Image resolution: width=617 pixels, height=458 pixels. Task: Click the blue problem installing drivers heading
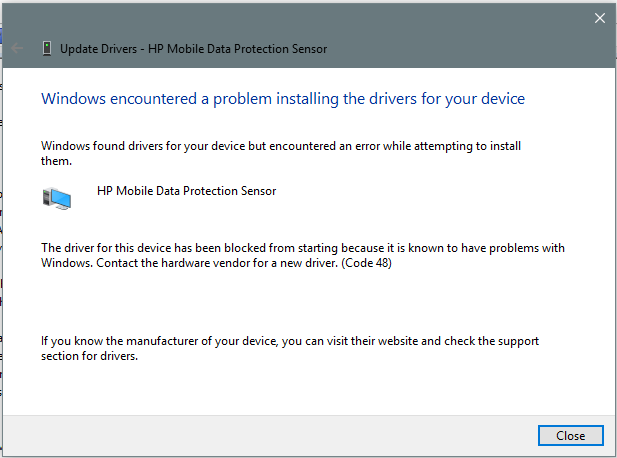283,99
